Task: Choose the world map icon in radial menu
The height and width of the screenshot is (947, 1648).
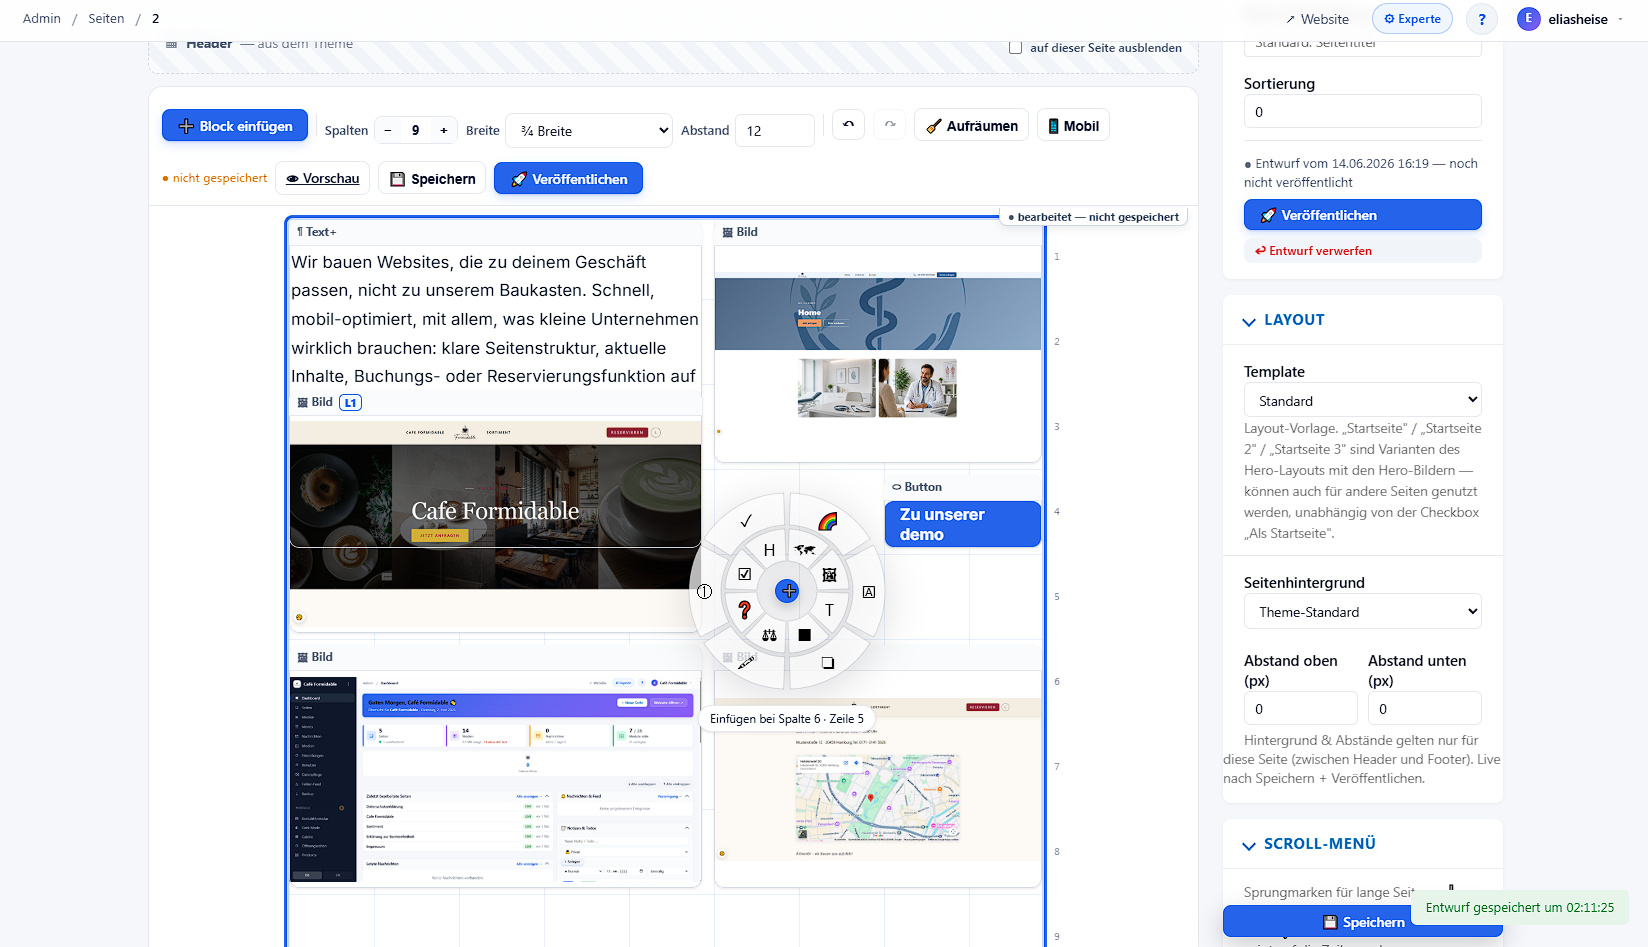Action: coord(805,549)
